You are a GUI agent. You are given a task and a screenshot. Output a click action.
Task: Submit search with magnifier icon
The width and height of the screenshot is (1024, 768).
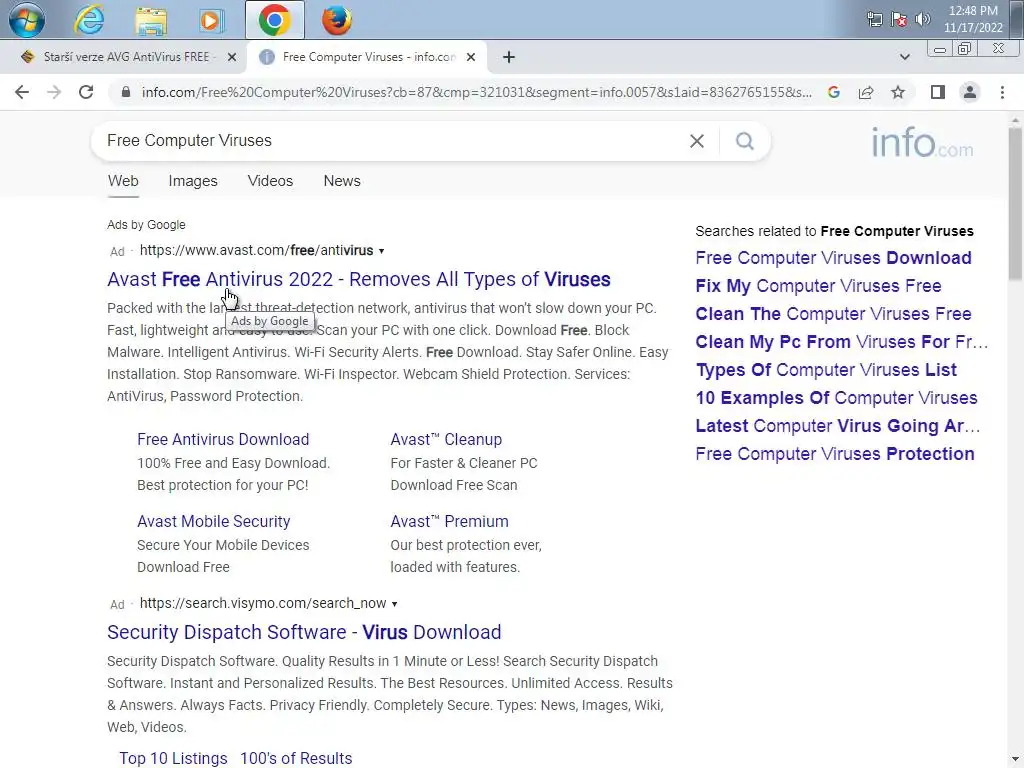point(744,141)
